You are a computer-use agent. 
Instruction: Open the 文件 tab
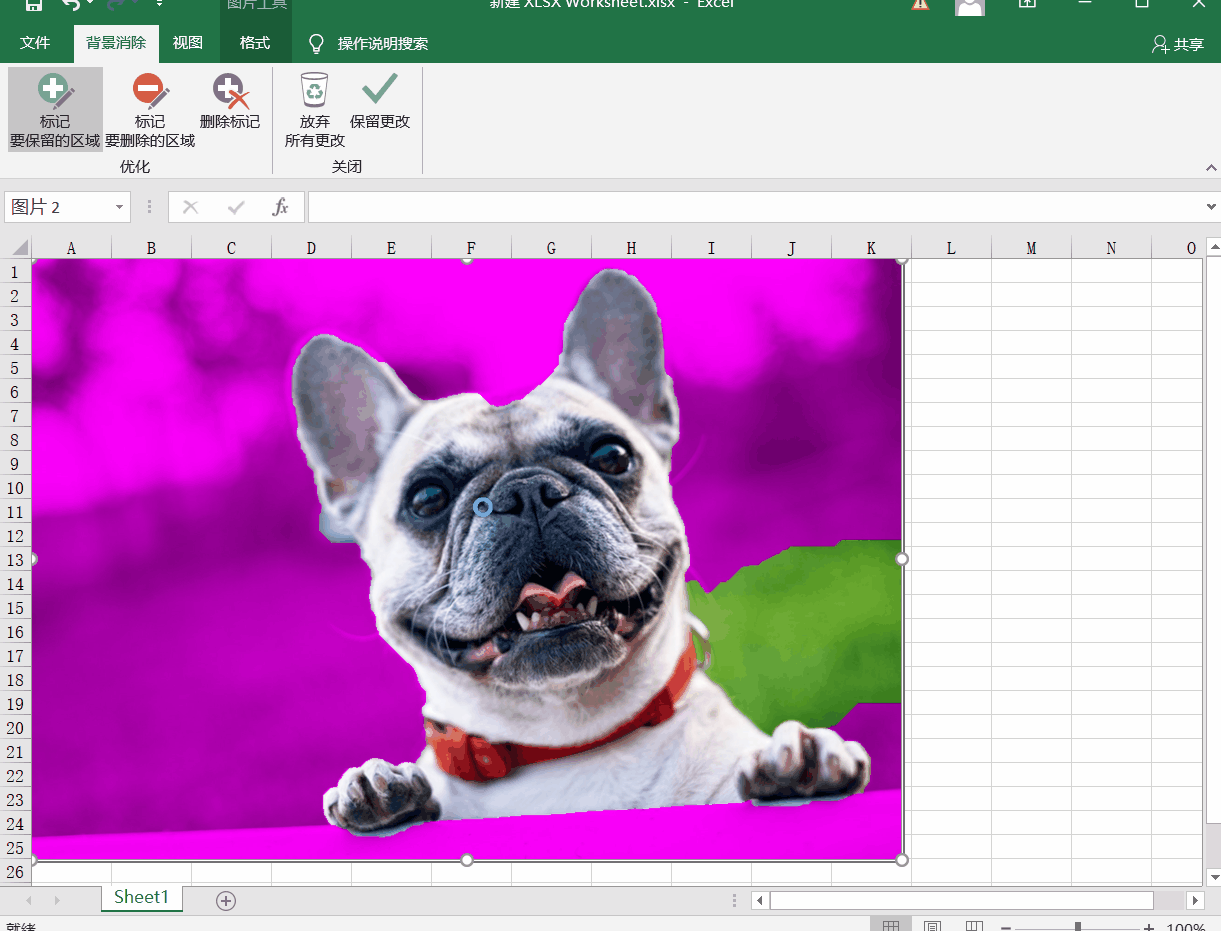(x=35, y=43)
